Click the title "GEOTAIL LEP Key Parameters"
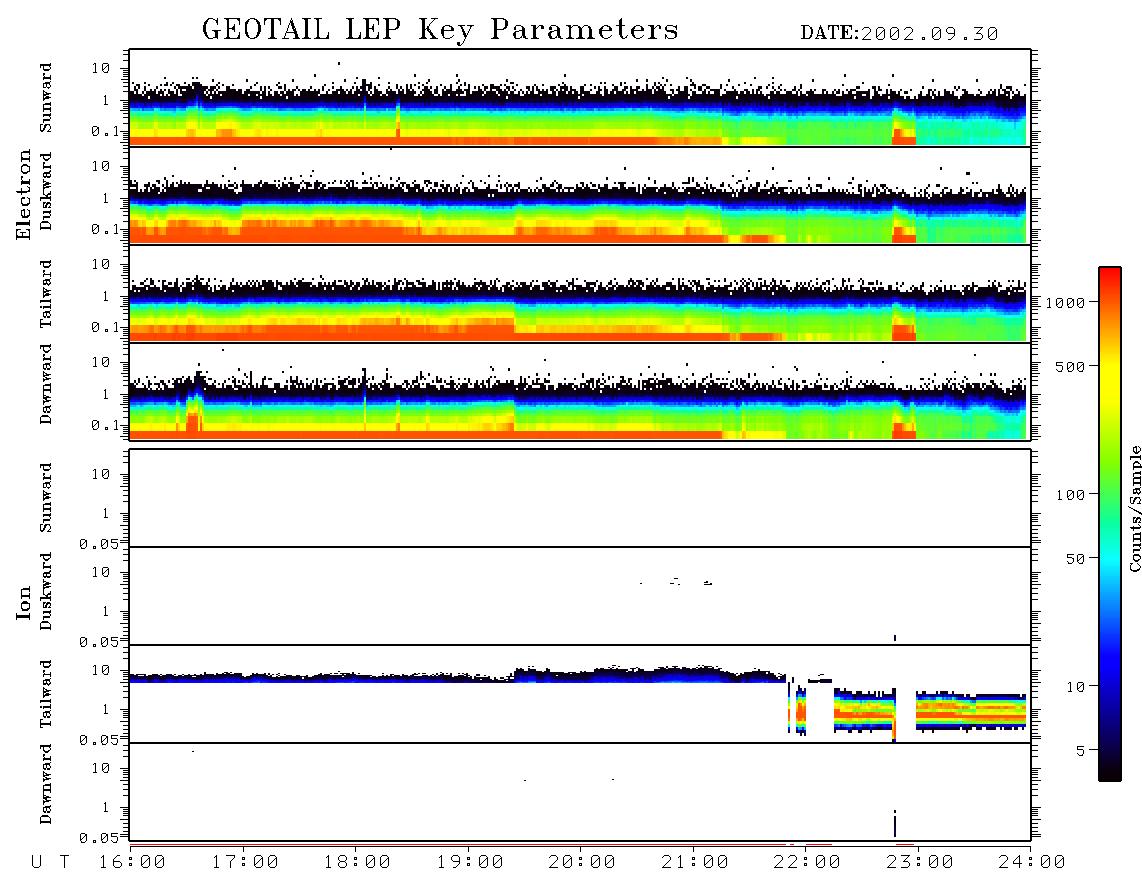 coord(440,30)
